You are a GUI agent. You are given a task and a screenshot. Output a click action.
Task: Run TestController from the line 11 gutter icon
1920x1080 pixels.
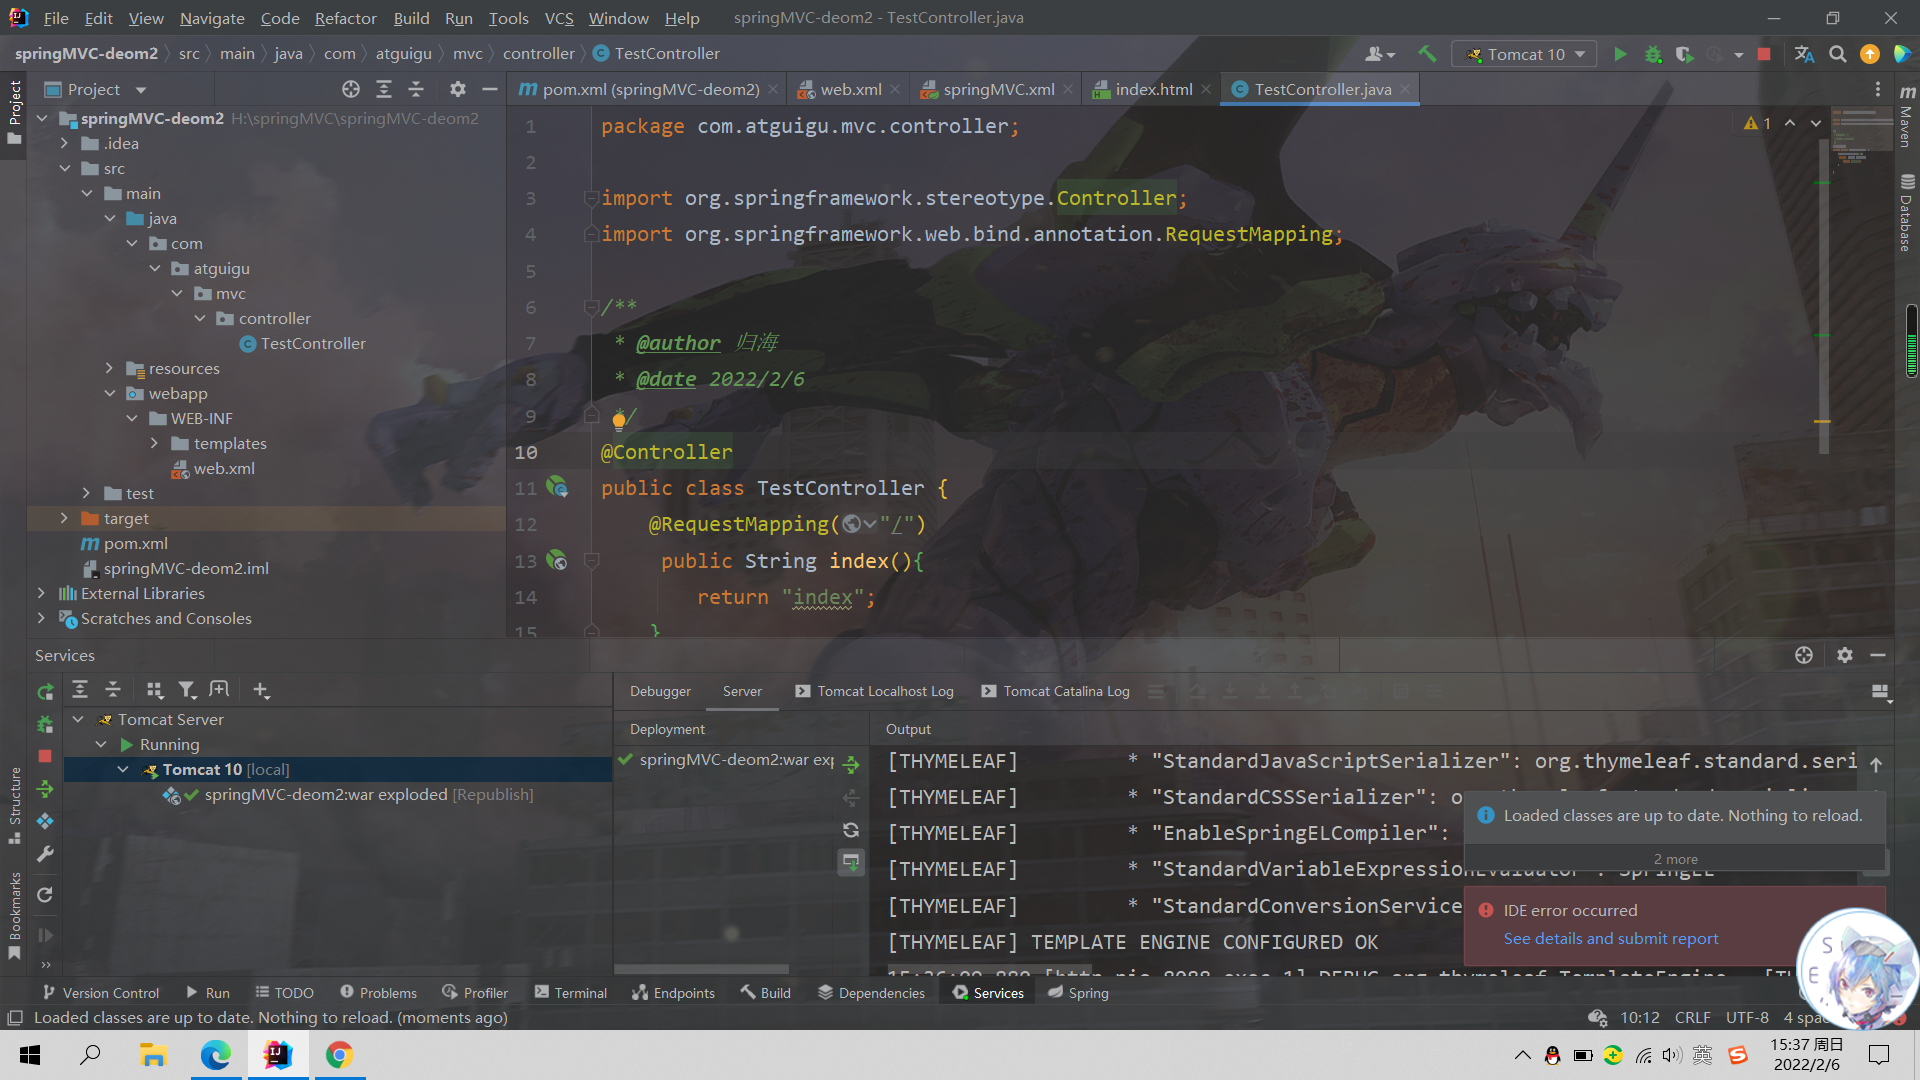[x=557, y=488]
